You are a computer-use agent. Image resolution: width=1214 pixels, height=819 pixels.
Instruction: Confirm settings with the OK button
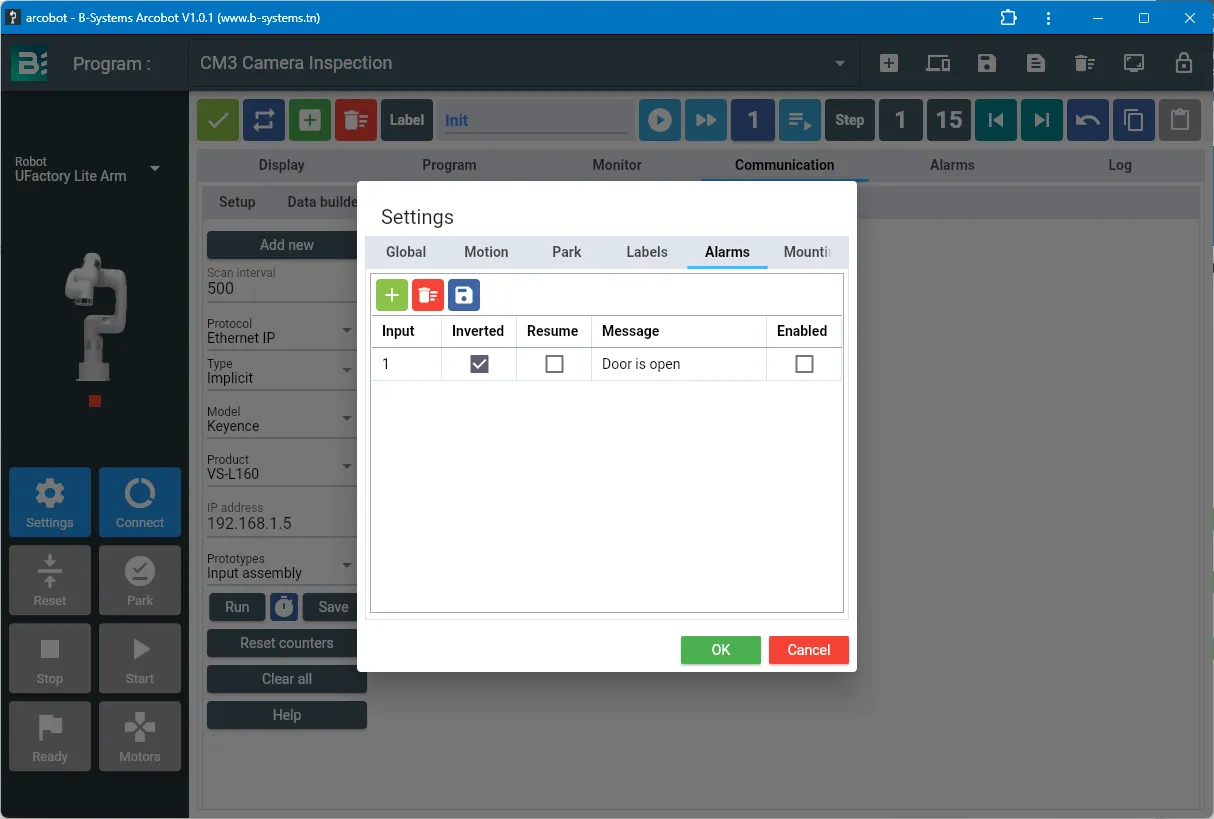(x=721, y=650)
